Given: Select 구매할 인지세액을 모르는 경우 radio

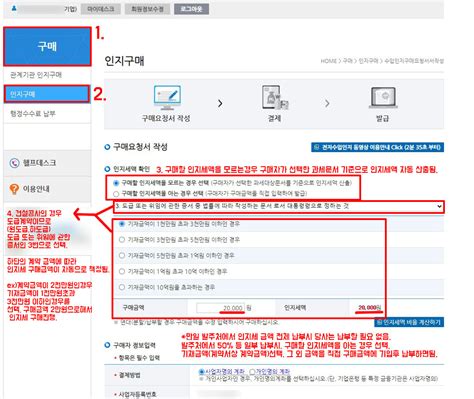Looking at the screenshot, I should [x=116, y=183].
